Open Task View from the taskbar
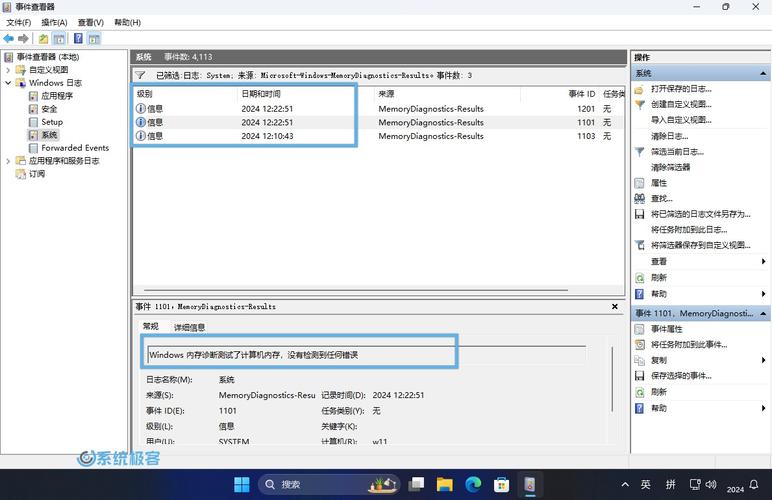Screen dimensions: 772x500 416,485
